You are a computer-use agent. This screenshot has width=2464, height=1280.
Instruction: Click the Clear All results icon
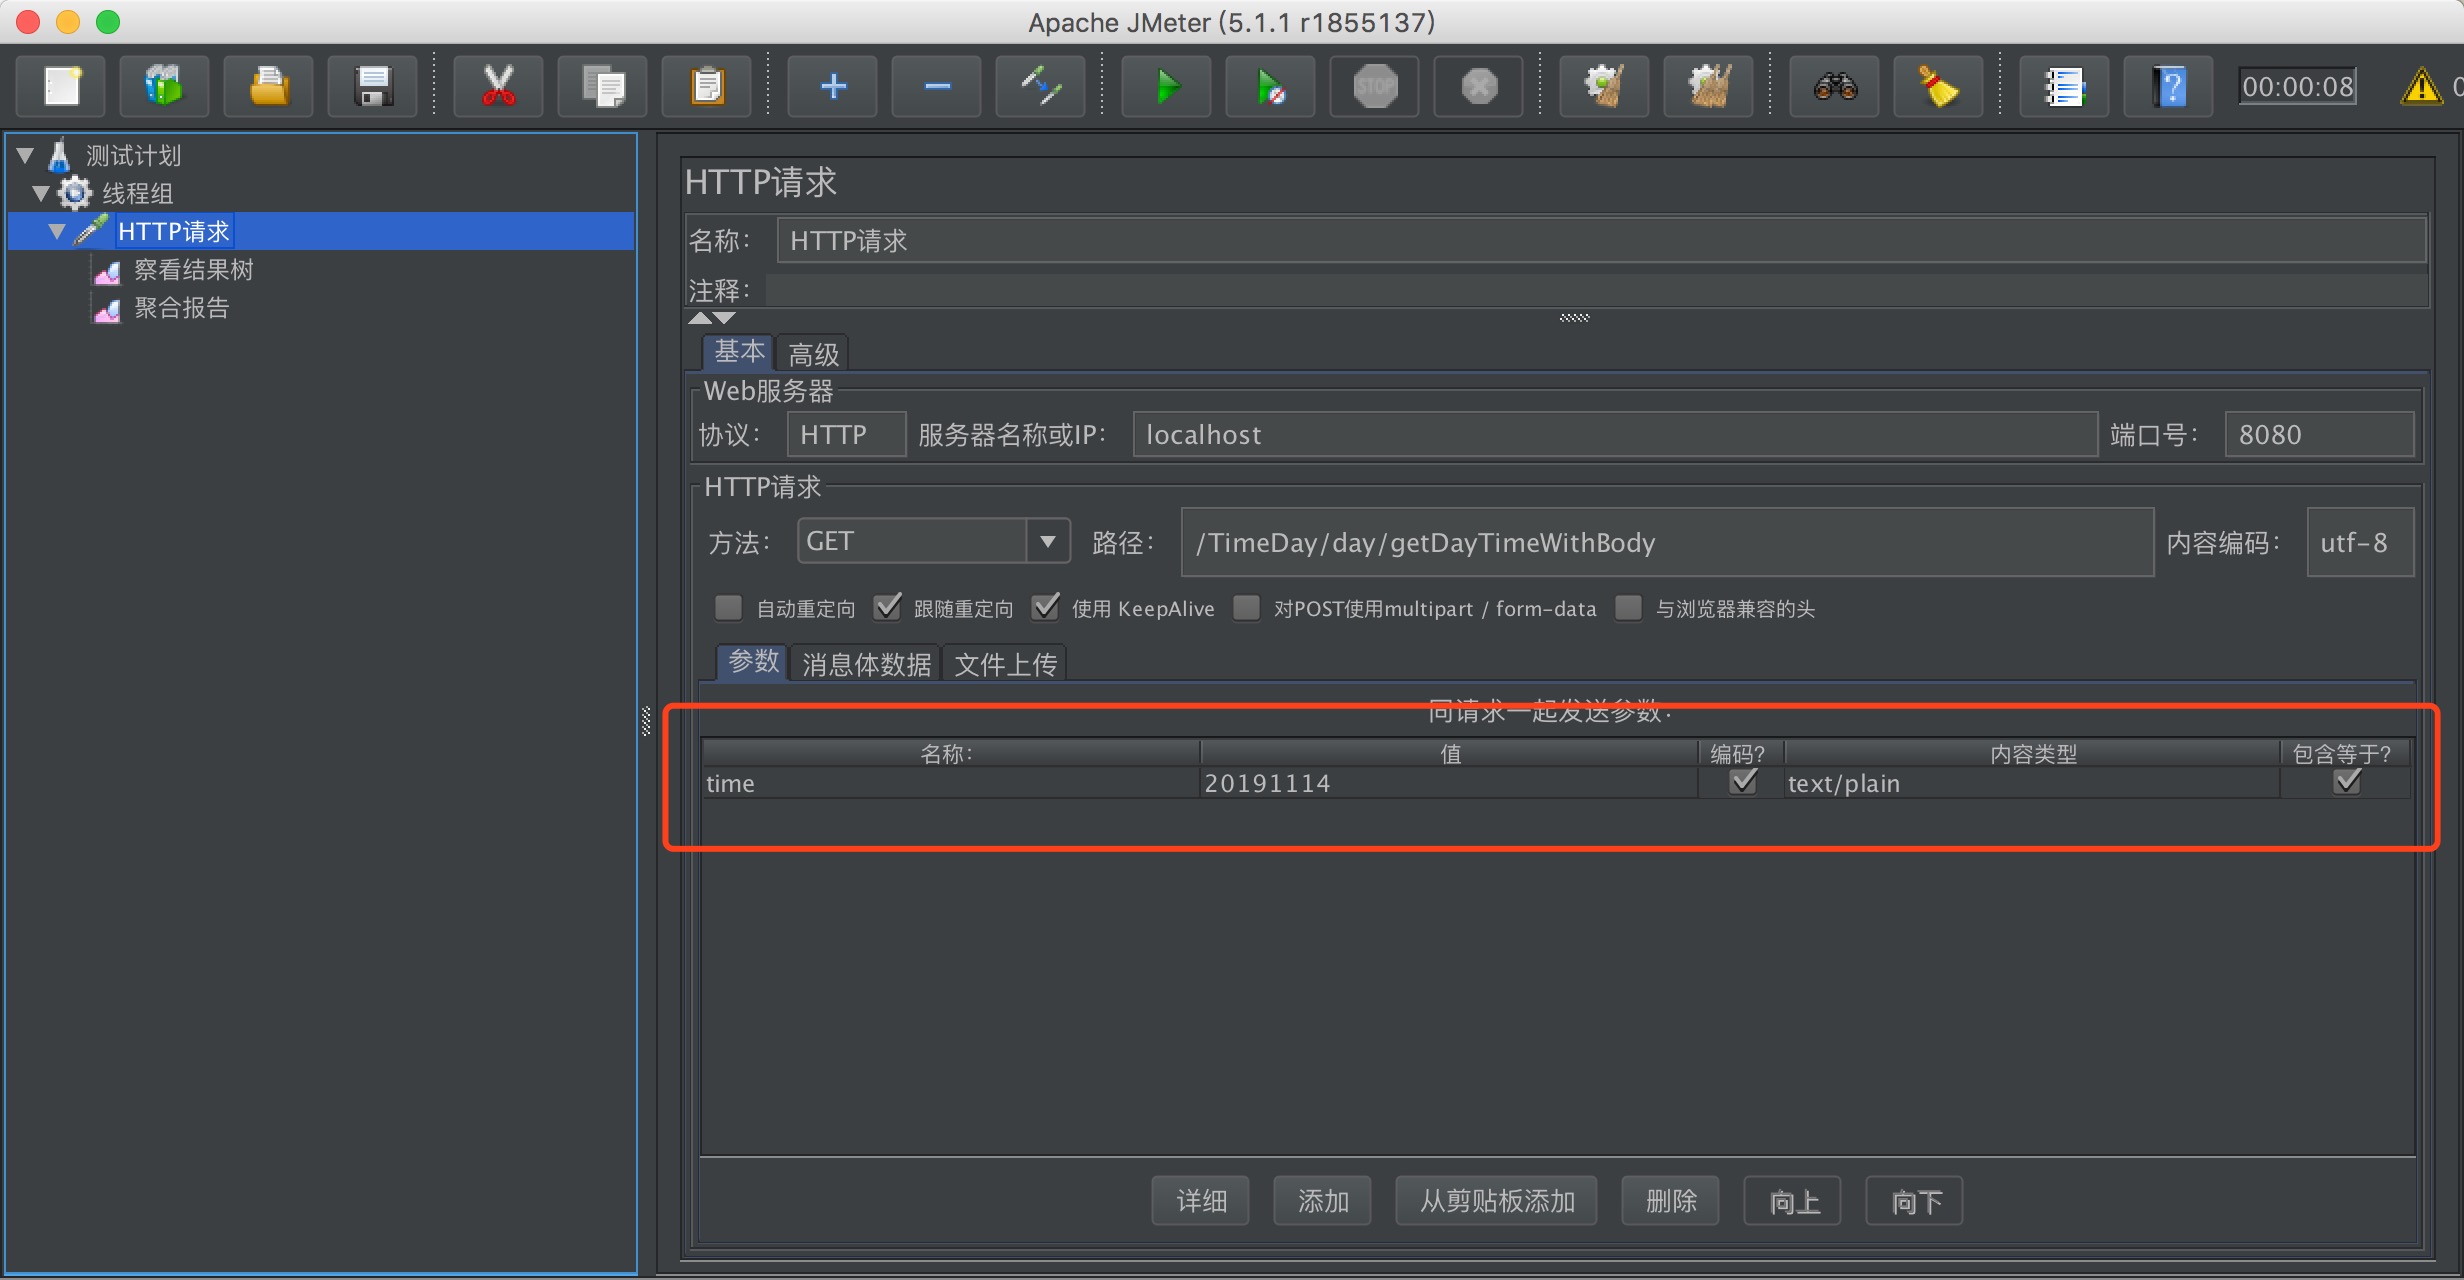1708,86
